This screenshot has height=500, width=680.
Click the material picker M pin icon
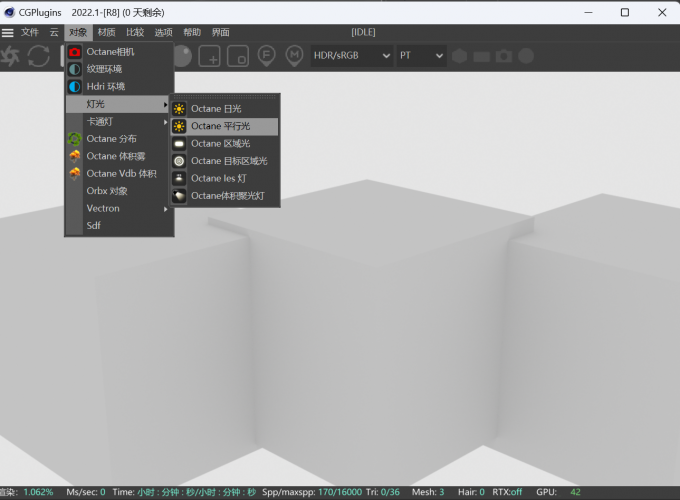[294, 56]
